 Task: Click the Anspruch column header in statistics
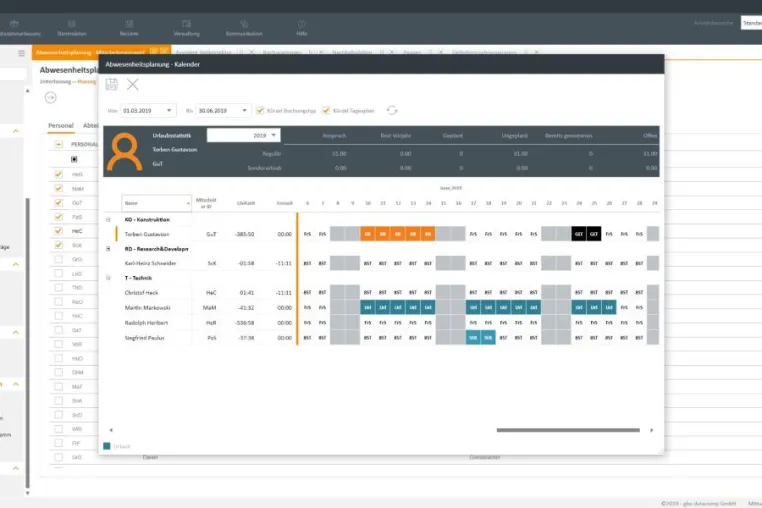(334, 136)
